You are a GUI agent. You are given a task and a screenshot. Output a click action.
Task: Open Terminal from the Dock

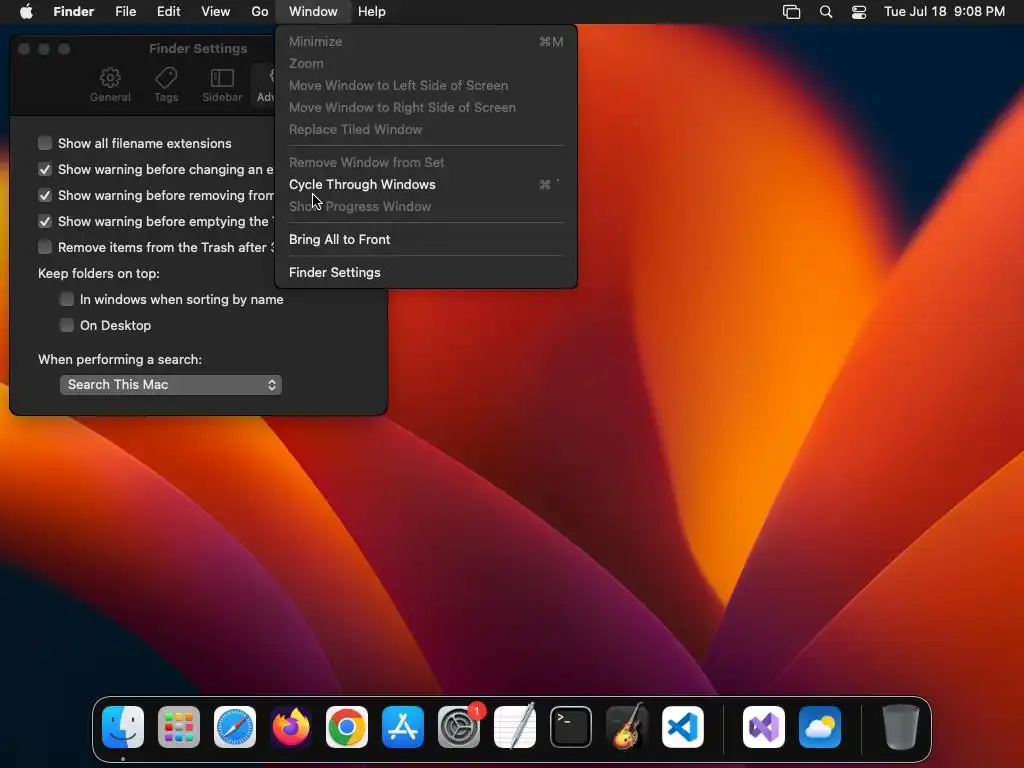click(x=571, y=727)
